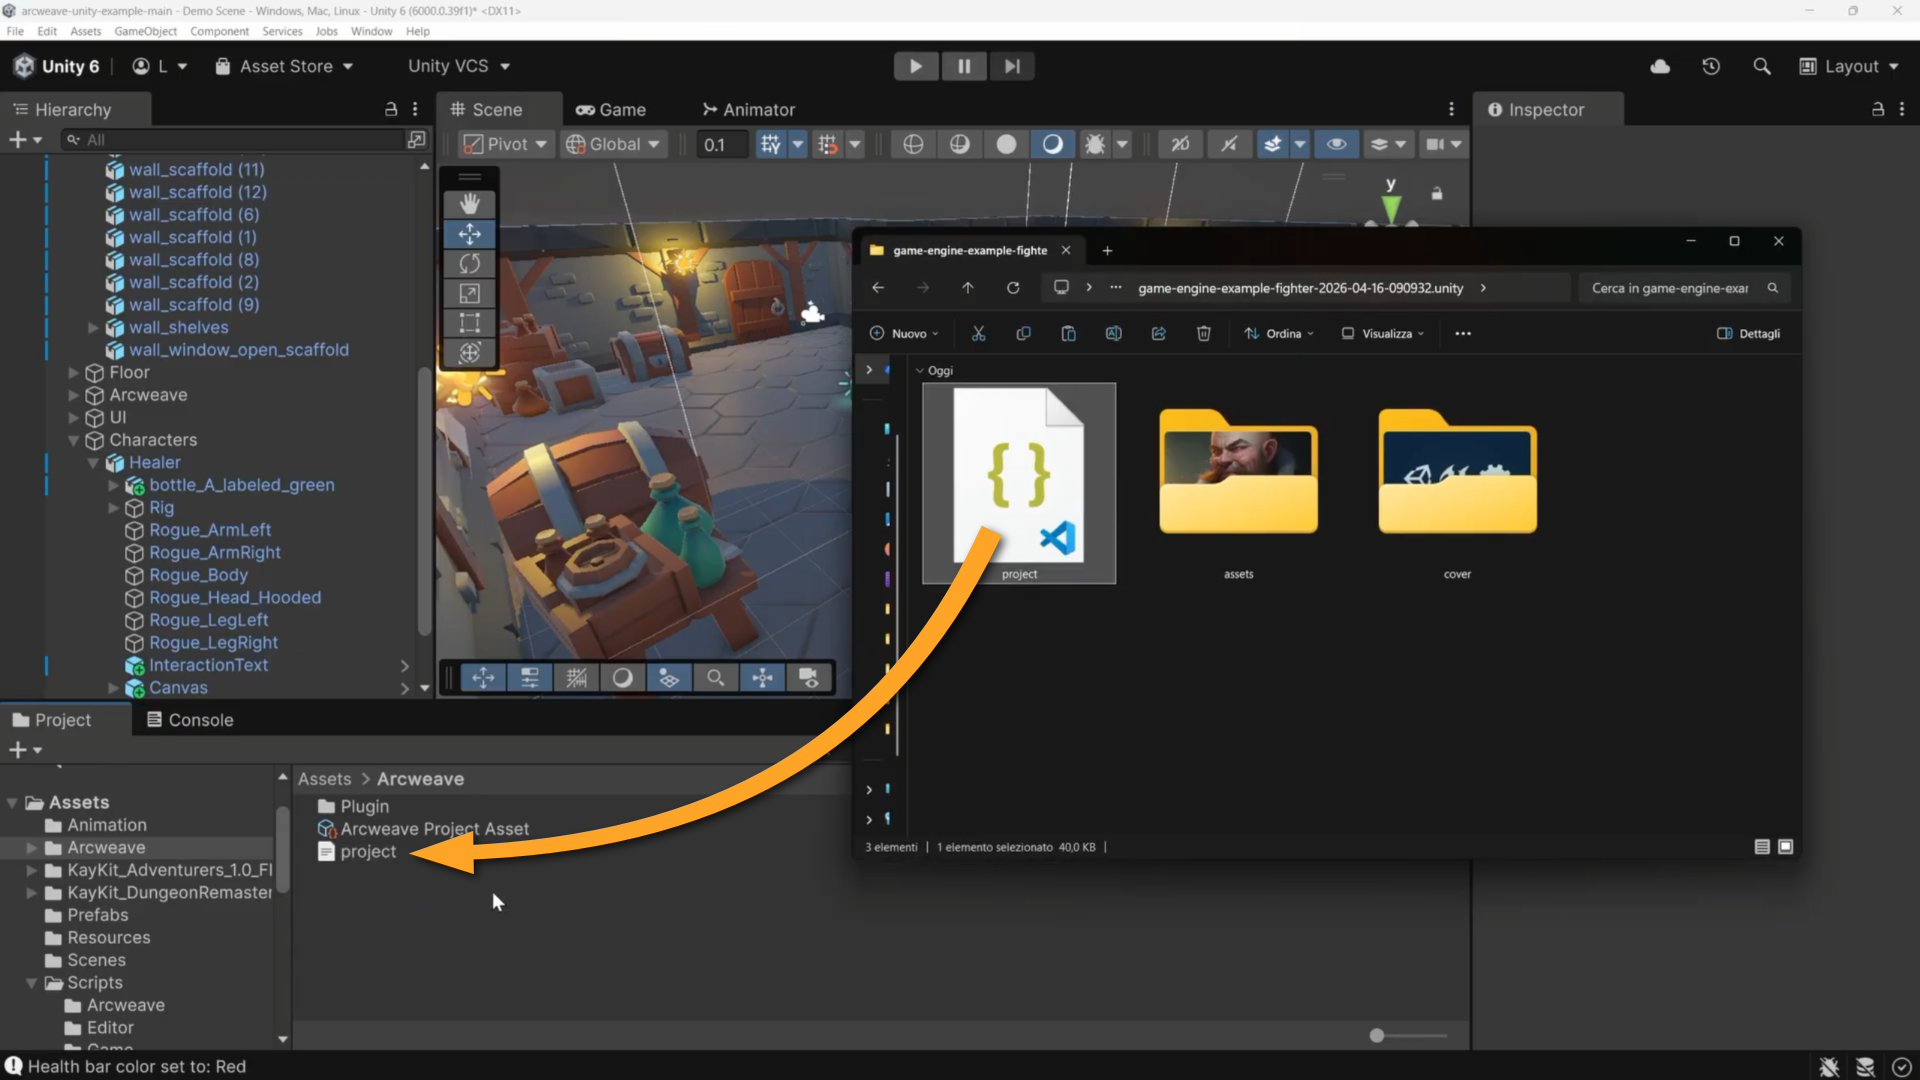Toggle the Inspector panel lock
The image size is (1920, 1080).
point(1877,109)
